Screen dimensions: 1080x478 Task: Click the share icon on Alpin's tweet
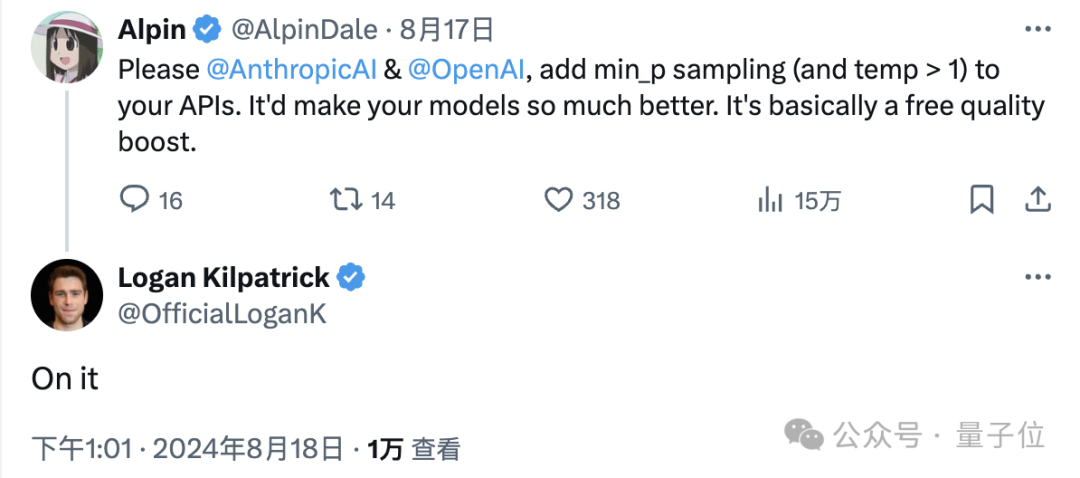click(1037, 199)
